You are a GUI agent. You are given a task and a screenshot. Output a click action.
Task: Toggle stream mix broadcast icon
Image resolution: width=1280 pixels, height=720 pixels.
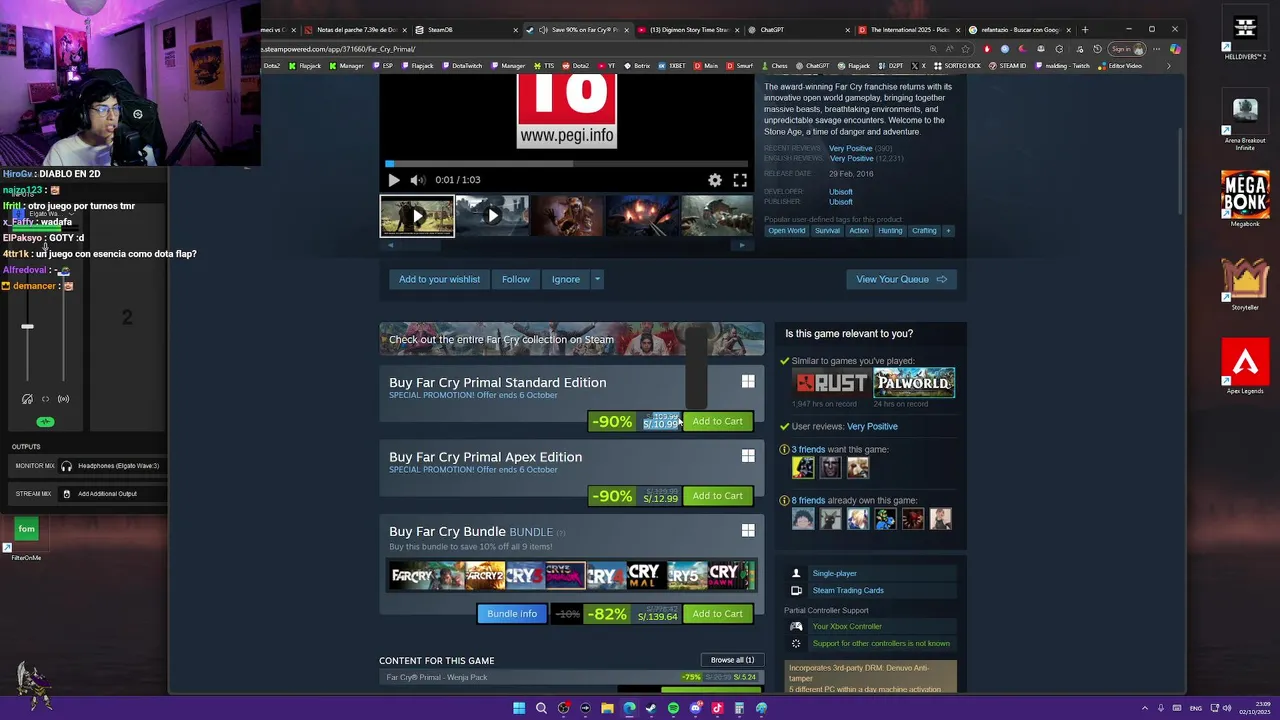pos(63,399)
